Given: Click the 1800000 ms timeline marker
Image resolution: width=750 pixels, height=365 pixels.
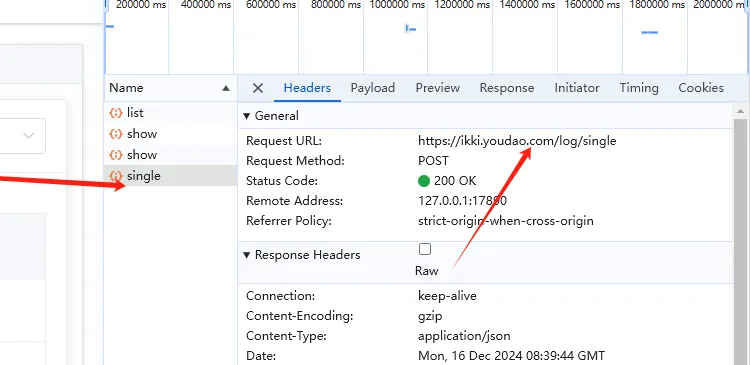Looking at the screenshot, I should 657,5.
